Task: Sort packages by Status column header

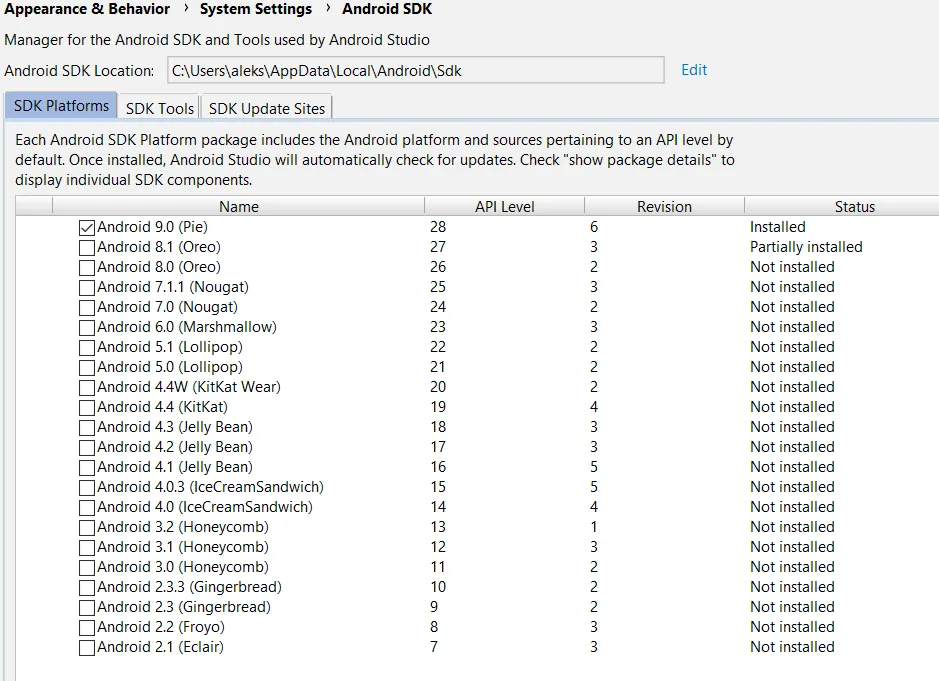Action: coord(854,207)
